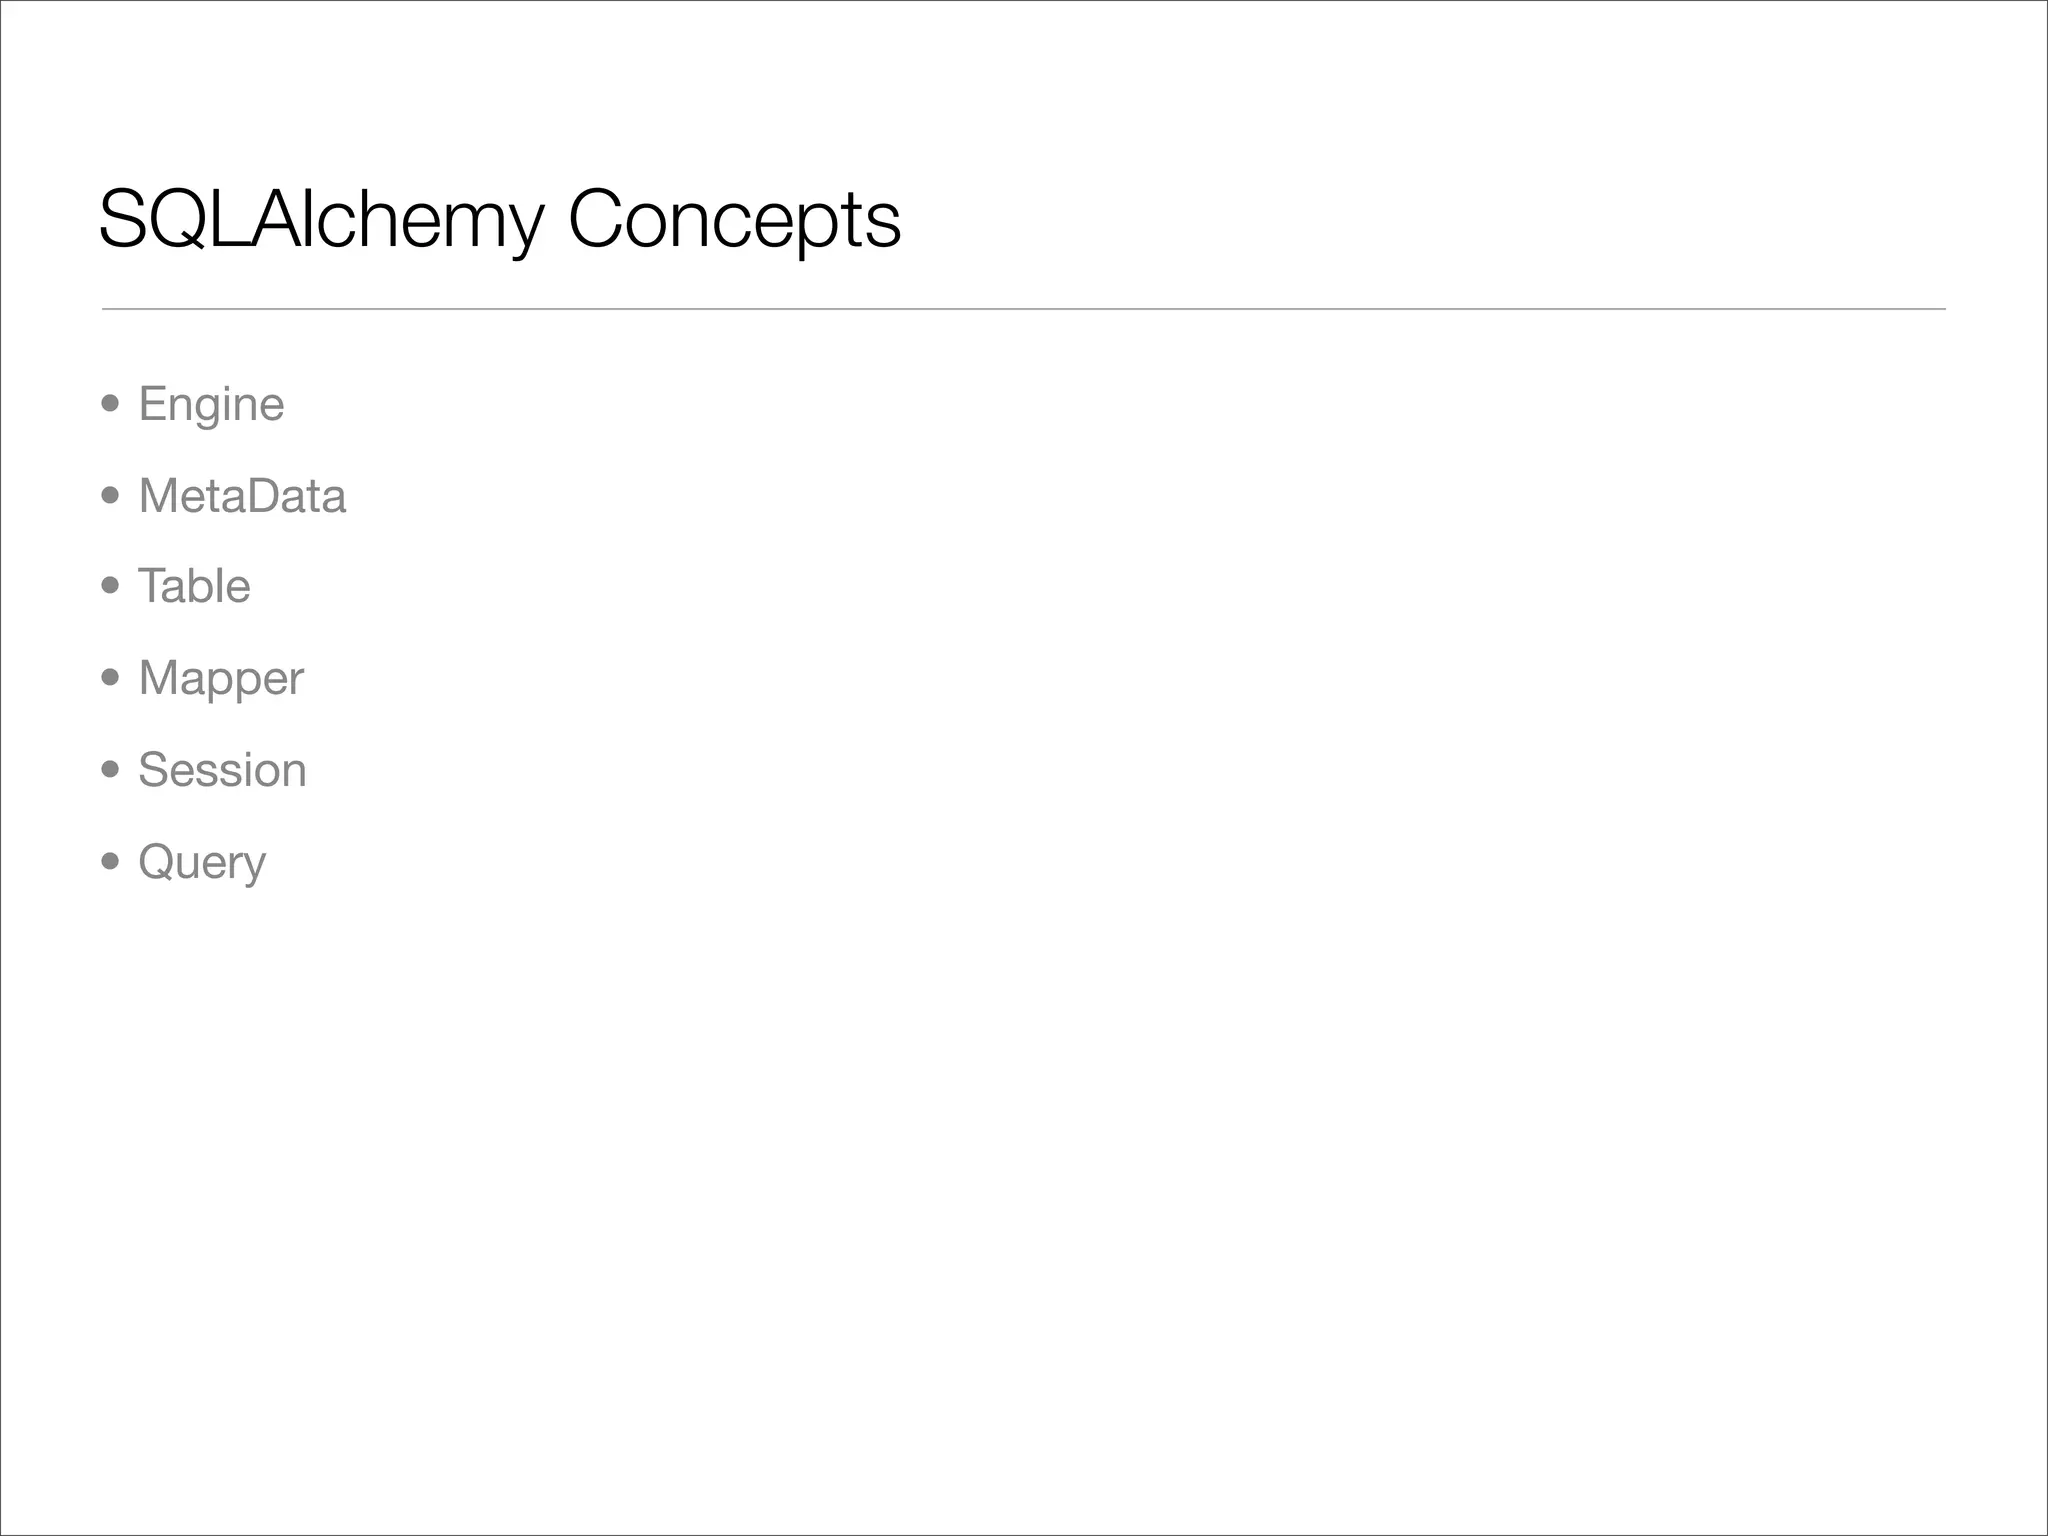Screen dimensions: 2048x1536
Task: Select the bullet dot before Table
Action: tap(111, 586)
